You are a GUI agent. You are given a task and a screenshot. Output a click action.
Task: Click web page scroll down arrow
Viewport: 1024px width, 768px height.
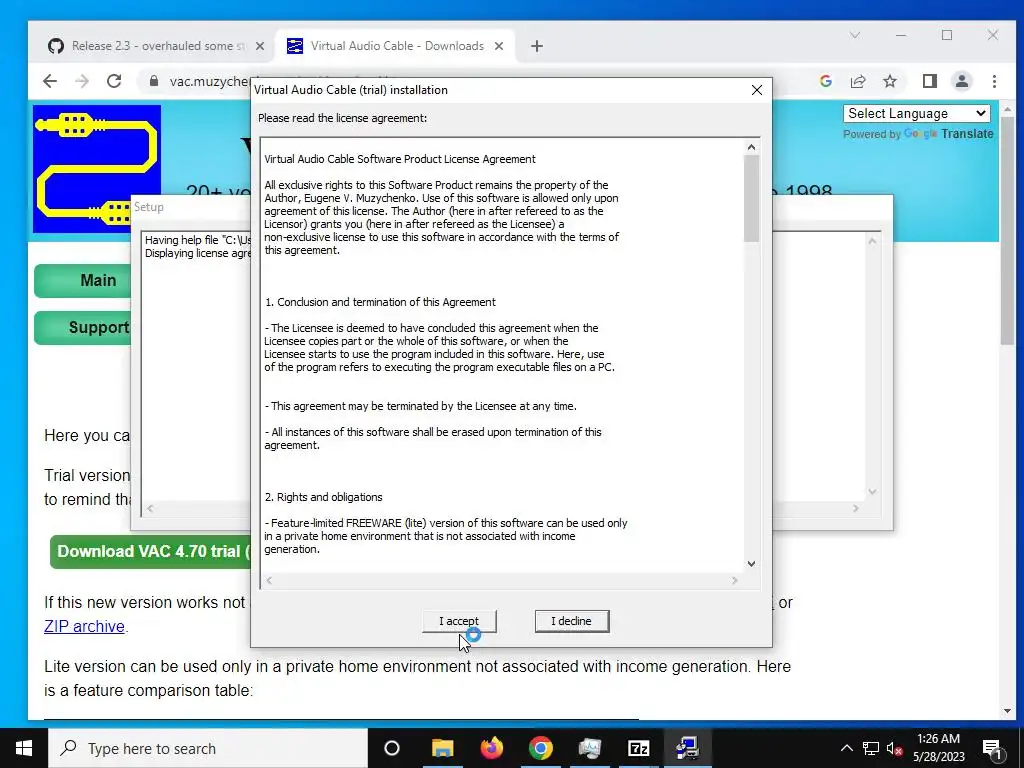1006,711
